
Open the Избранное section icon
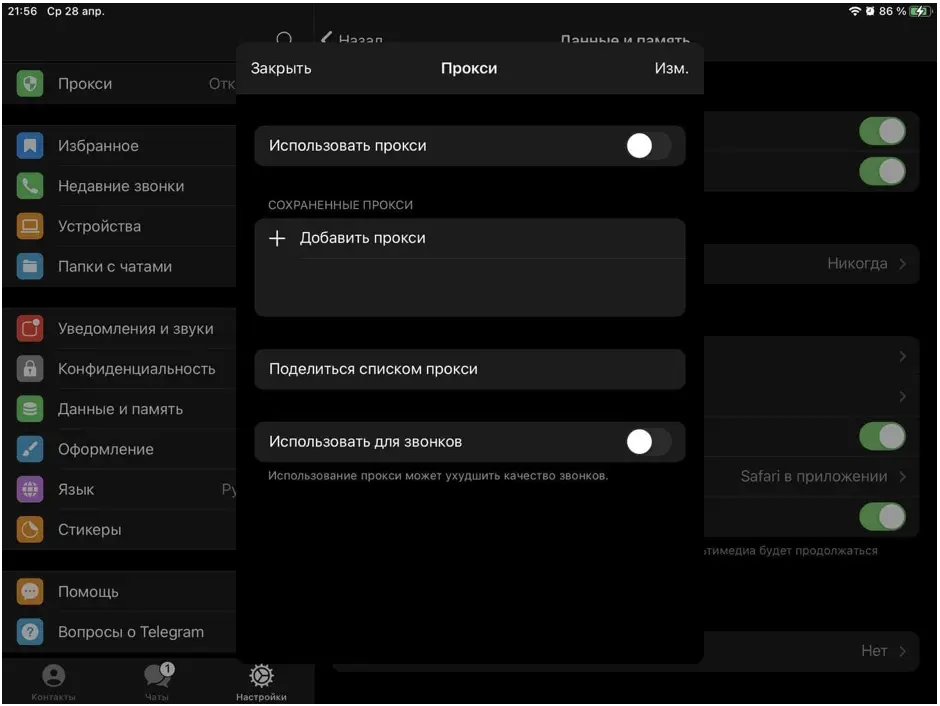coord(28,145)
